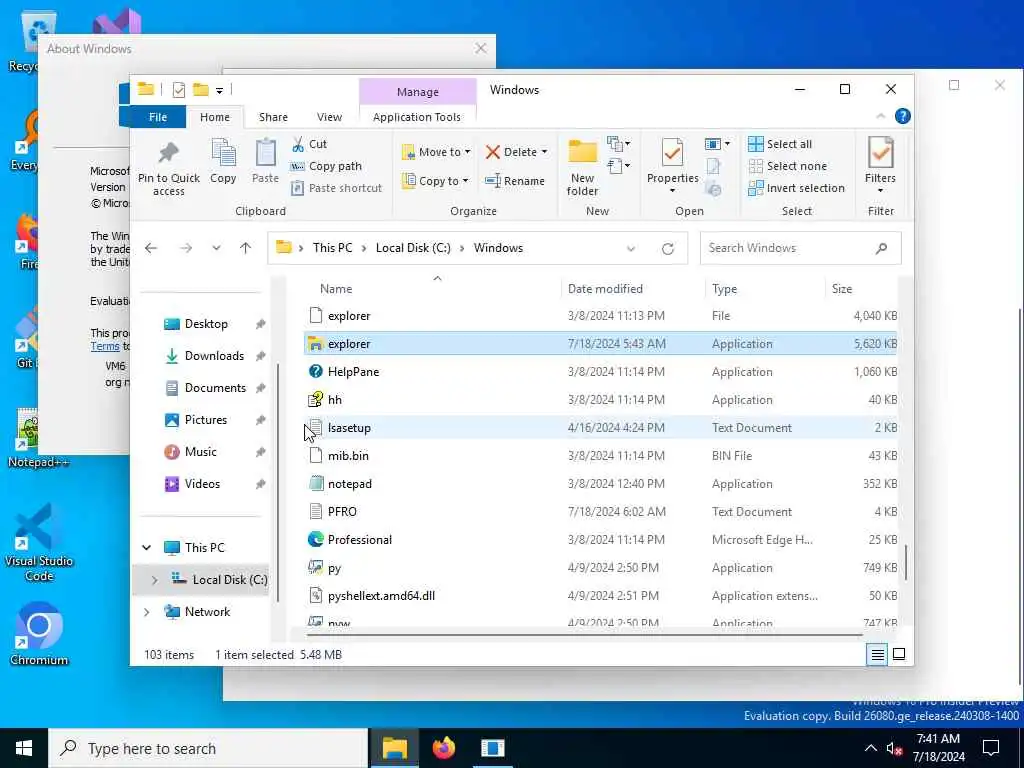Image resolution: width=1024 pixels, height=768 pixels.
Task: Click the File Explorer taskbar icon
Action: pyautogui.click(x=395, y=748)
